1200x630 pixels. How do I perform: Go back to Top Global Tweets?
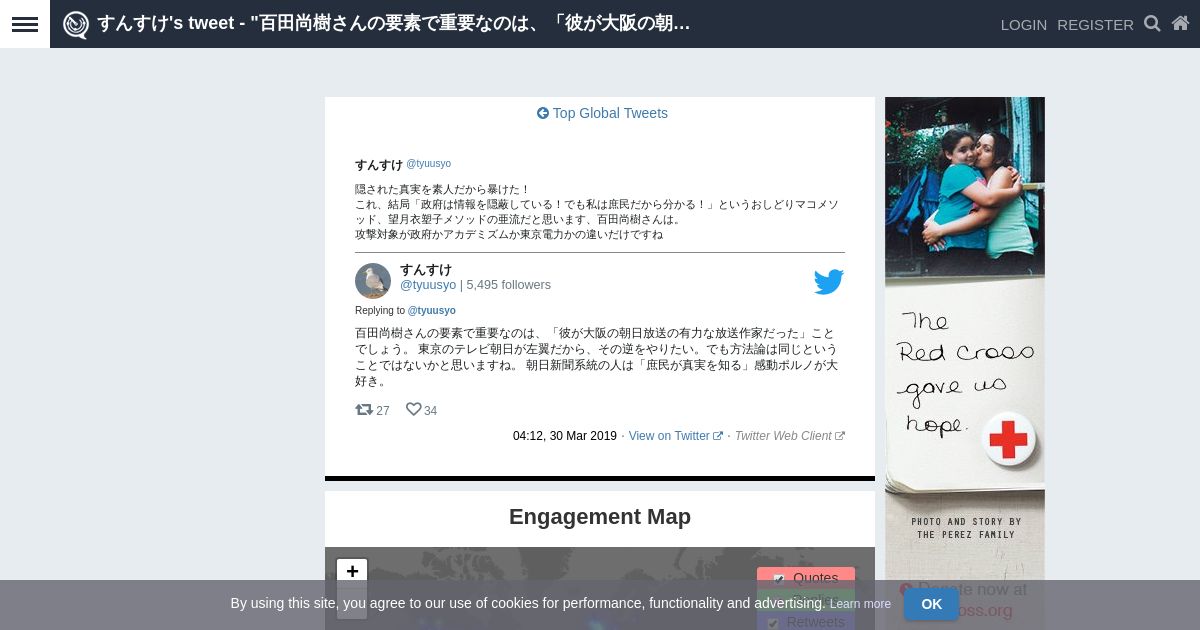602,113
